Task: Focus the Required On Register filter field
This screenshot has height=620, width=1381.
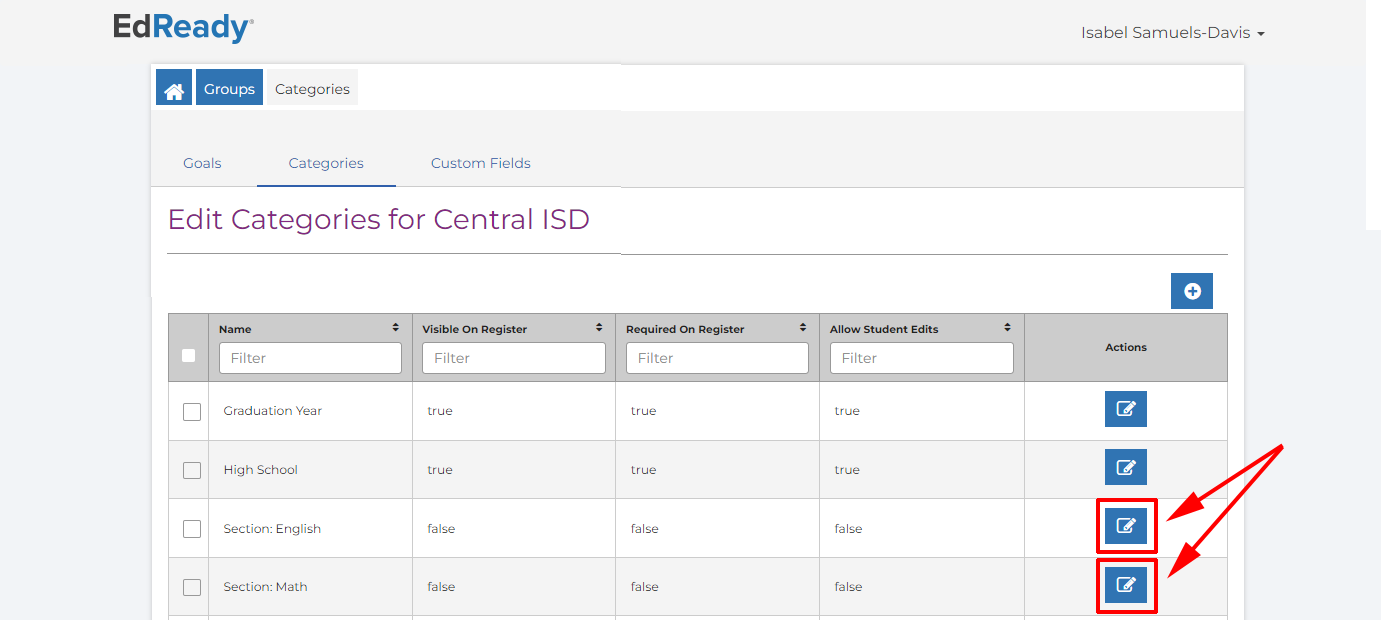Action: 717,358
